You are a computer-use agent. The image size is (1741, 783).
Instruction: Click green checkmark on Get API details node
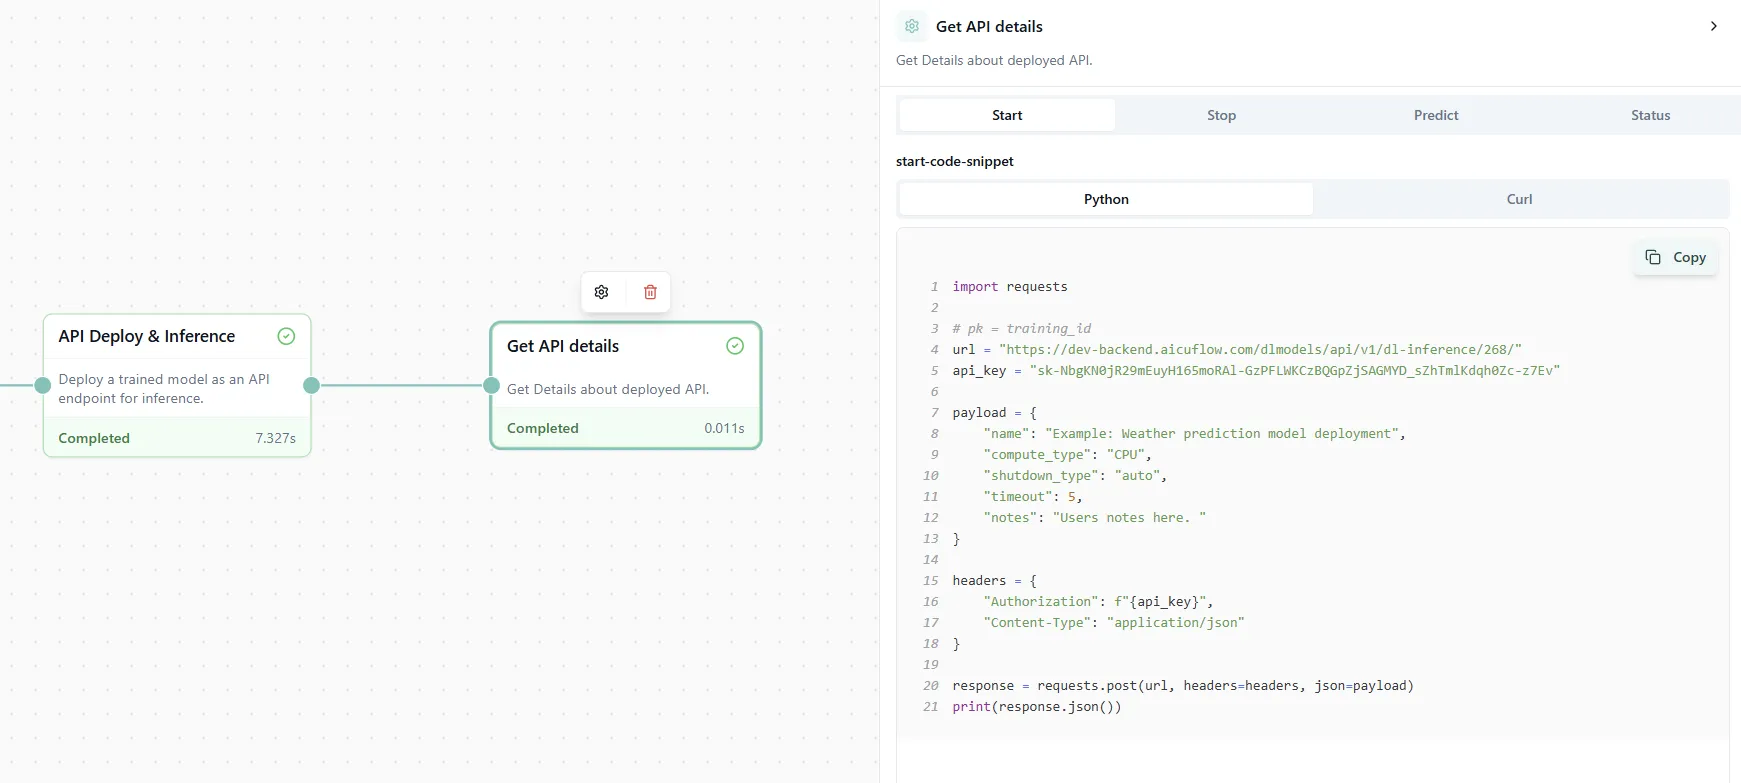735,346
